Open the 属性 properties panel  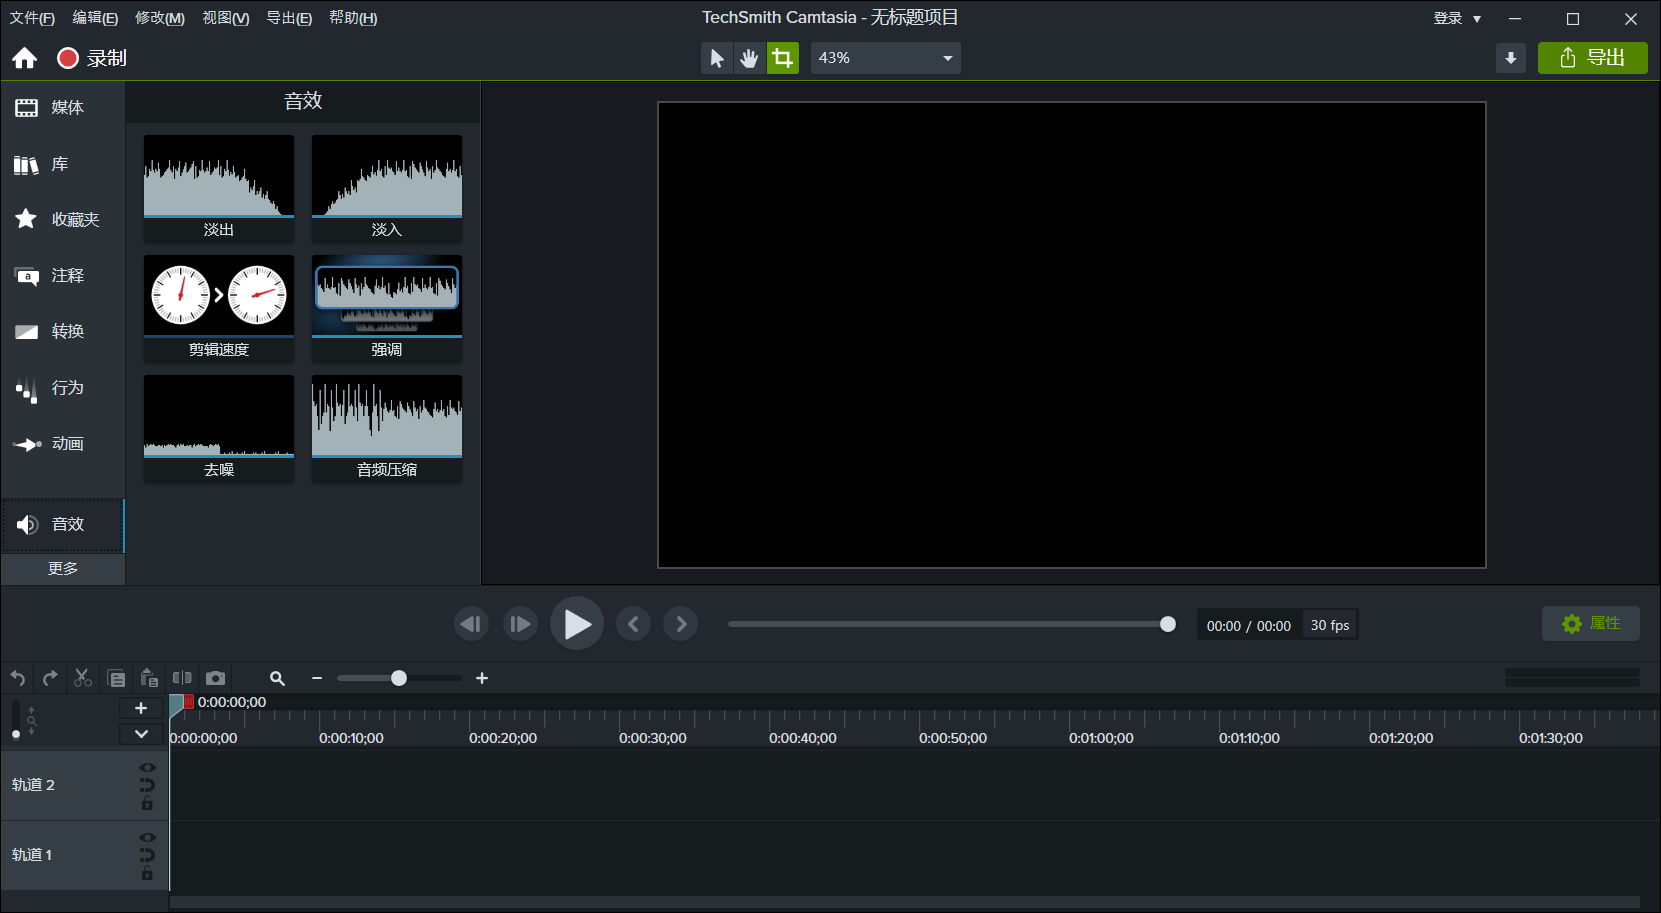[x=1590, y=623]
